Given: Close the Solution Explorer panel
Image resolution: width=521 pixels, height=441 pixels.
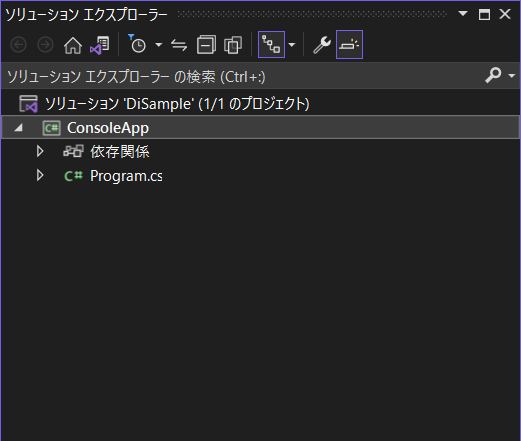Looking at the screenshot, I should [505, 14].
